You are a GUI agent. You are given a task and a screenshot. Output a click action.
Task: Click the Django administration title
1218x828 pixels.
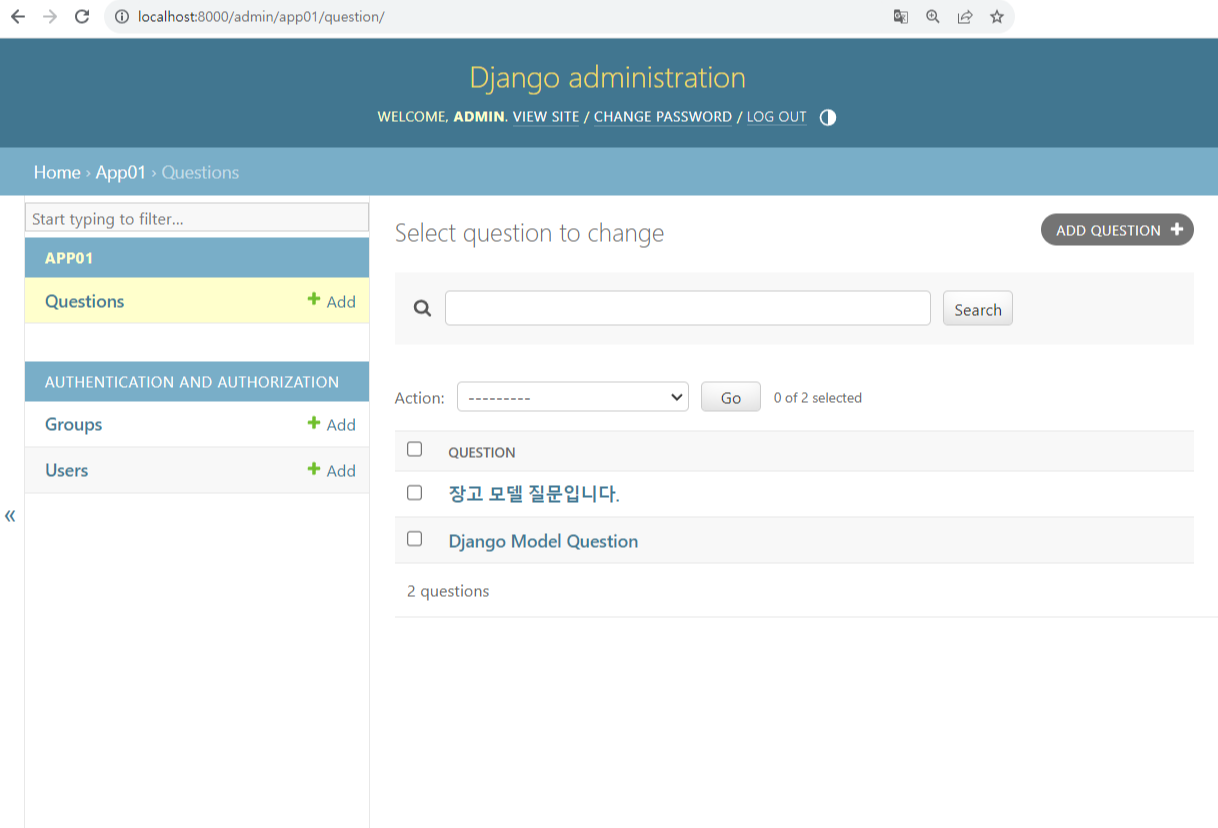click(x=608, y=78)
